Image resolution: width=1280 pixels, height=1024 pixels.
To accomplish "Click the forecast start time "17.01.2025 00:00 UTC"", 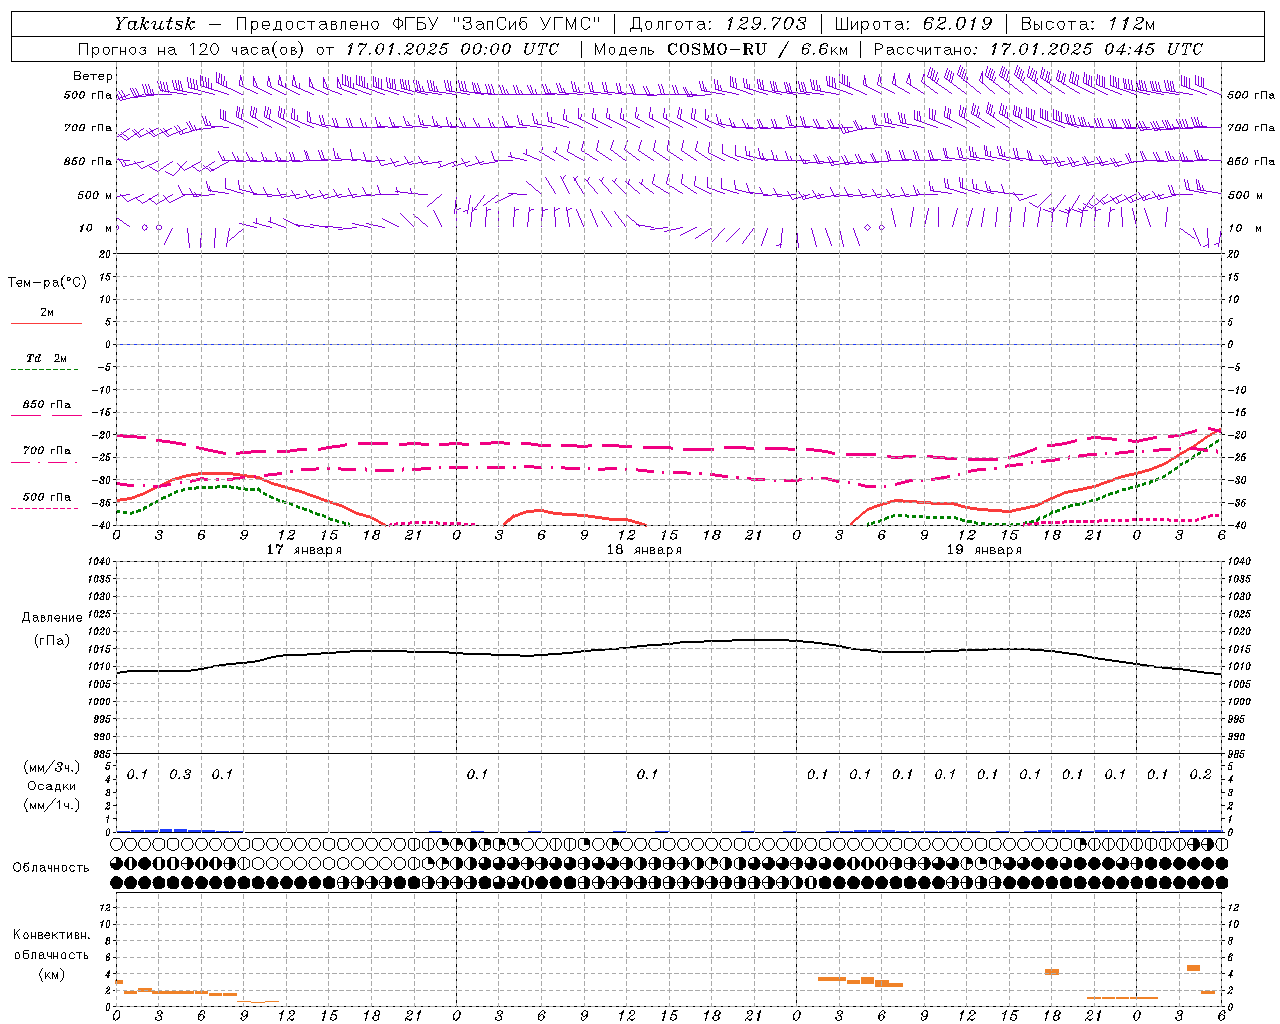I will [x=452, y=49].
